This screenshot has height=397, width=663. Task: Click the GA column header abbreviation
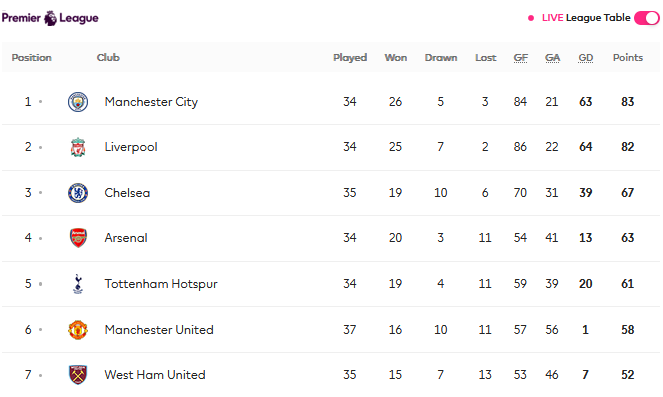point(552,58)
